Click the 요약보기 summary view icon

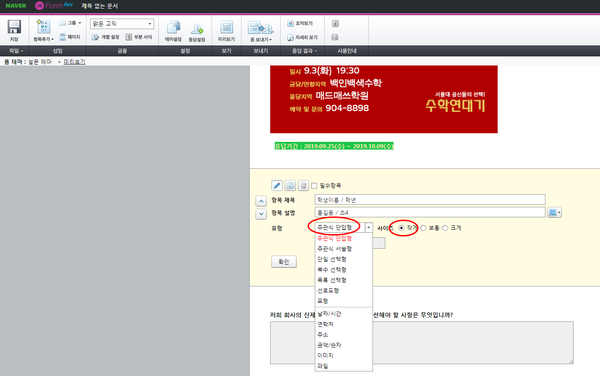click(290, 23)
